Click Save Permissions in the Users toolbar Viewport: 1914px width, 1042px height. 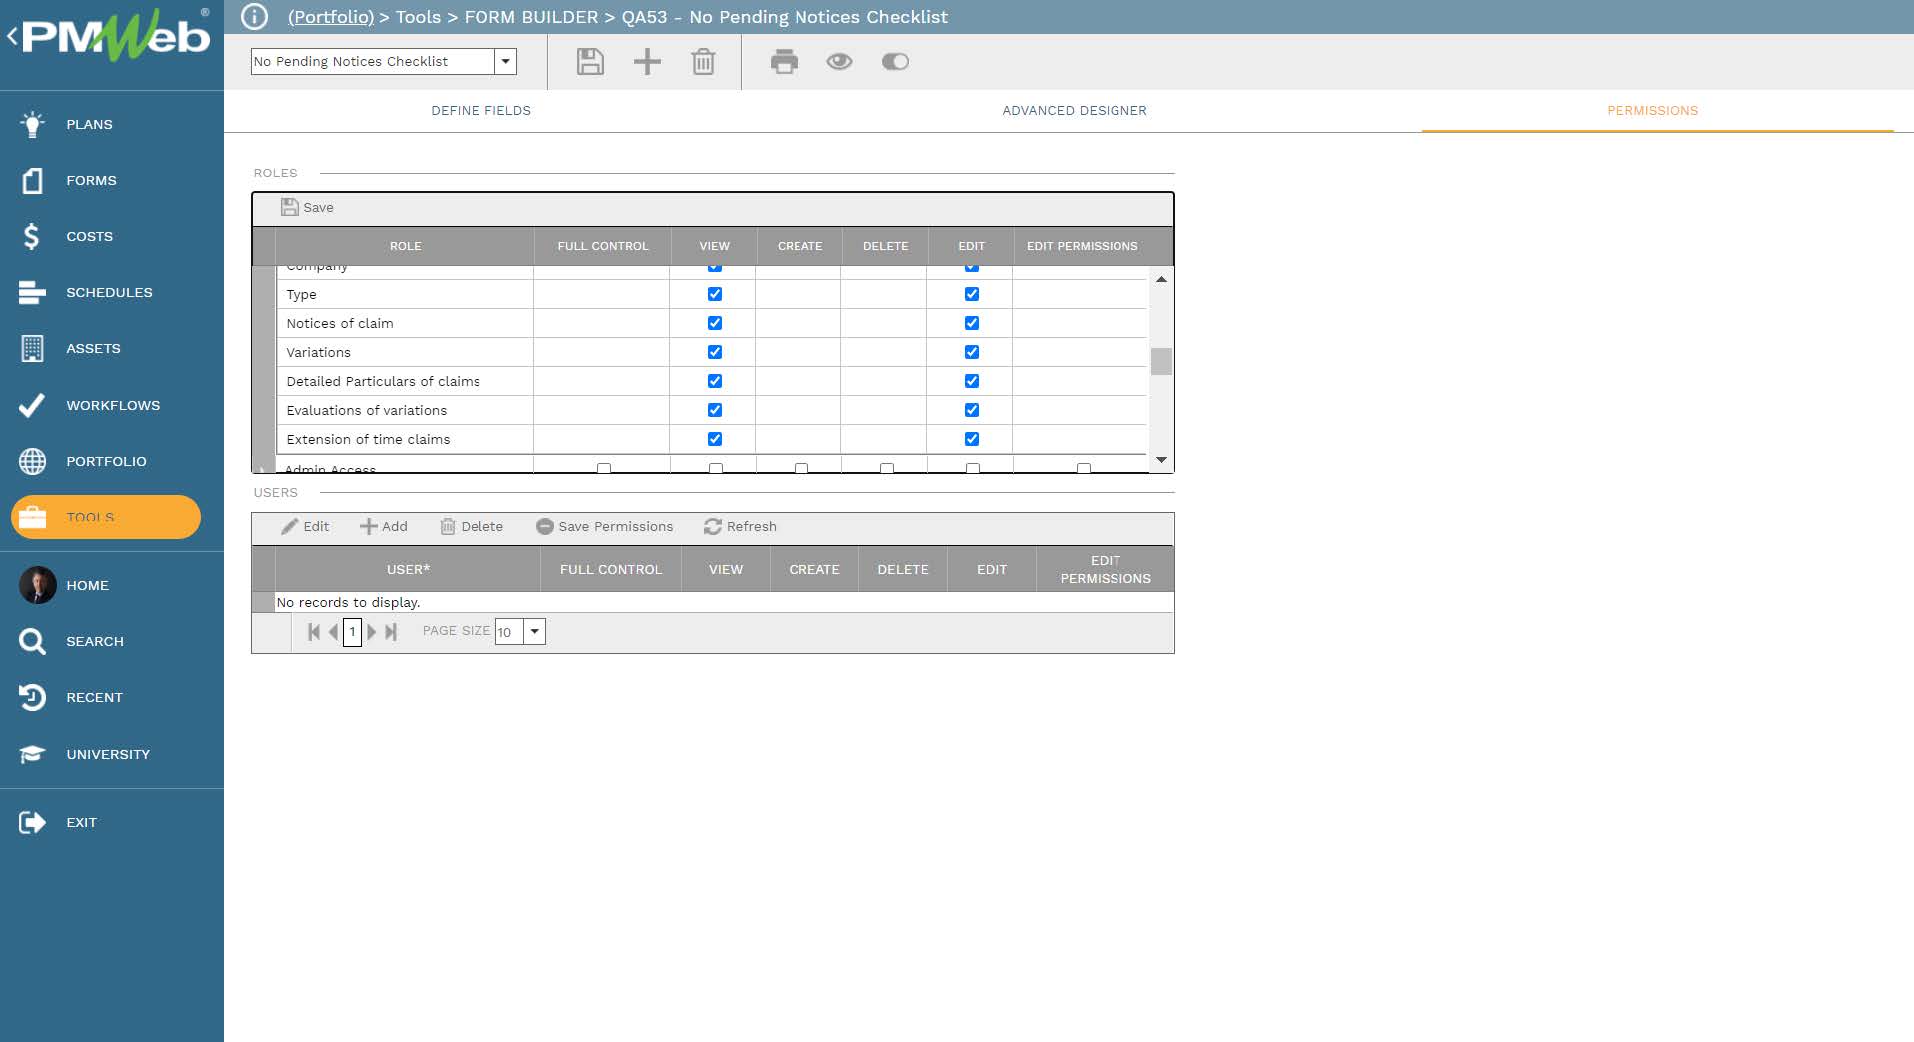point(604,527)
